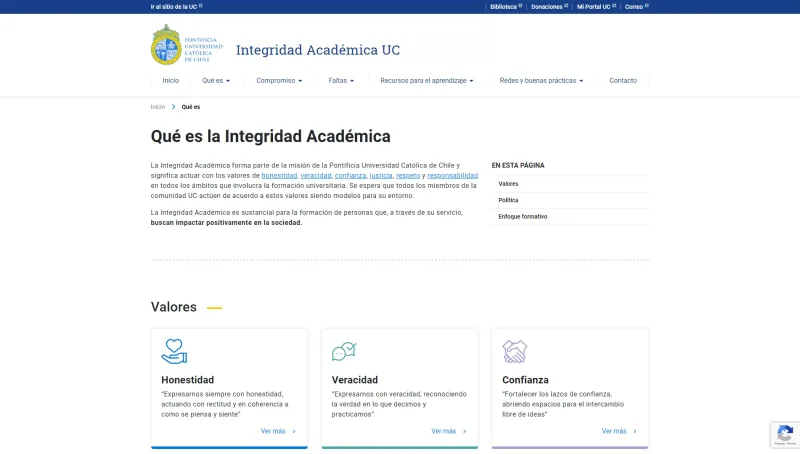This screenshot has height=454, width=800.
Task: Click the Qué es breadcrumb current page
Action: click(191, 107)
